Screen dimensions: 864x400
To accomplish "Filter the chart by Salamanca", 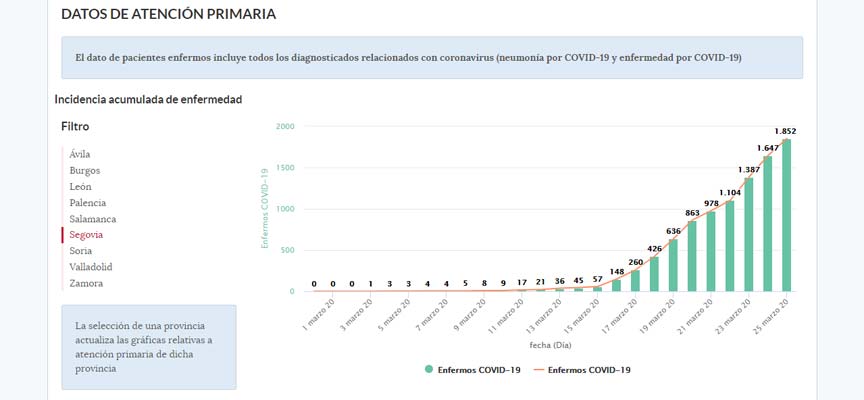I will [93, 218].
